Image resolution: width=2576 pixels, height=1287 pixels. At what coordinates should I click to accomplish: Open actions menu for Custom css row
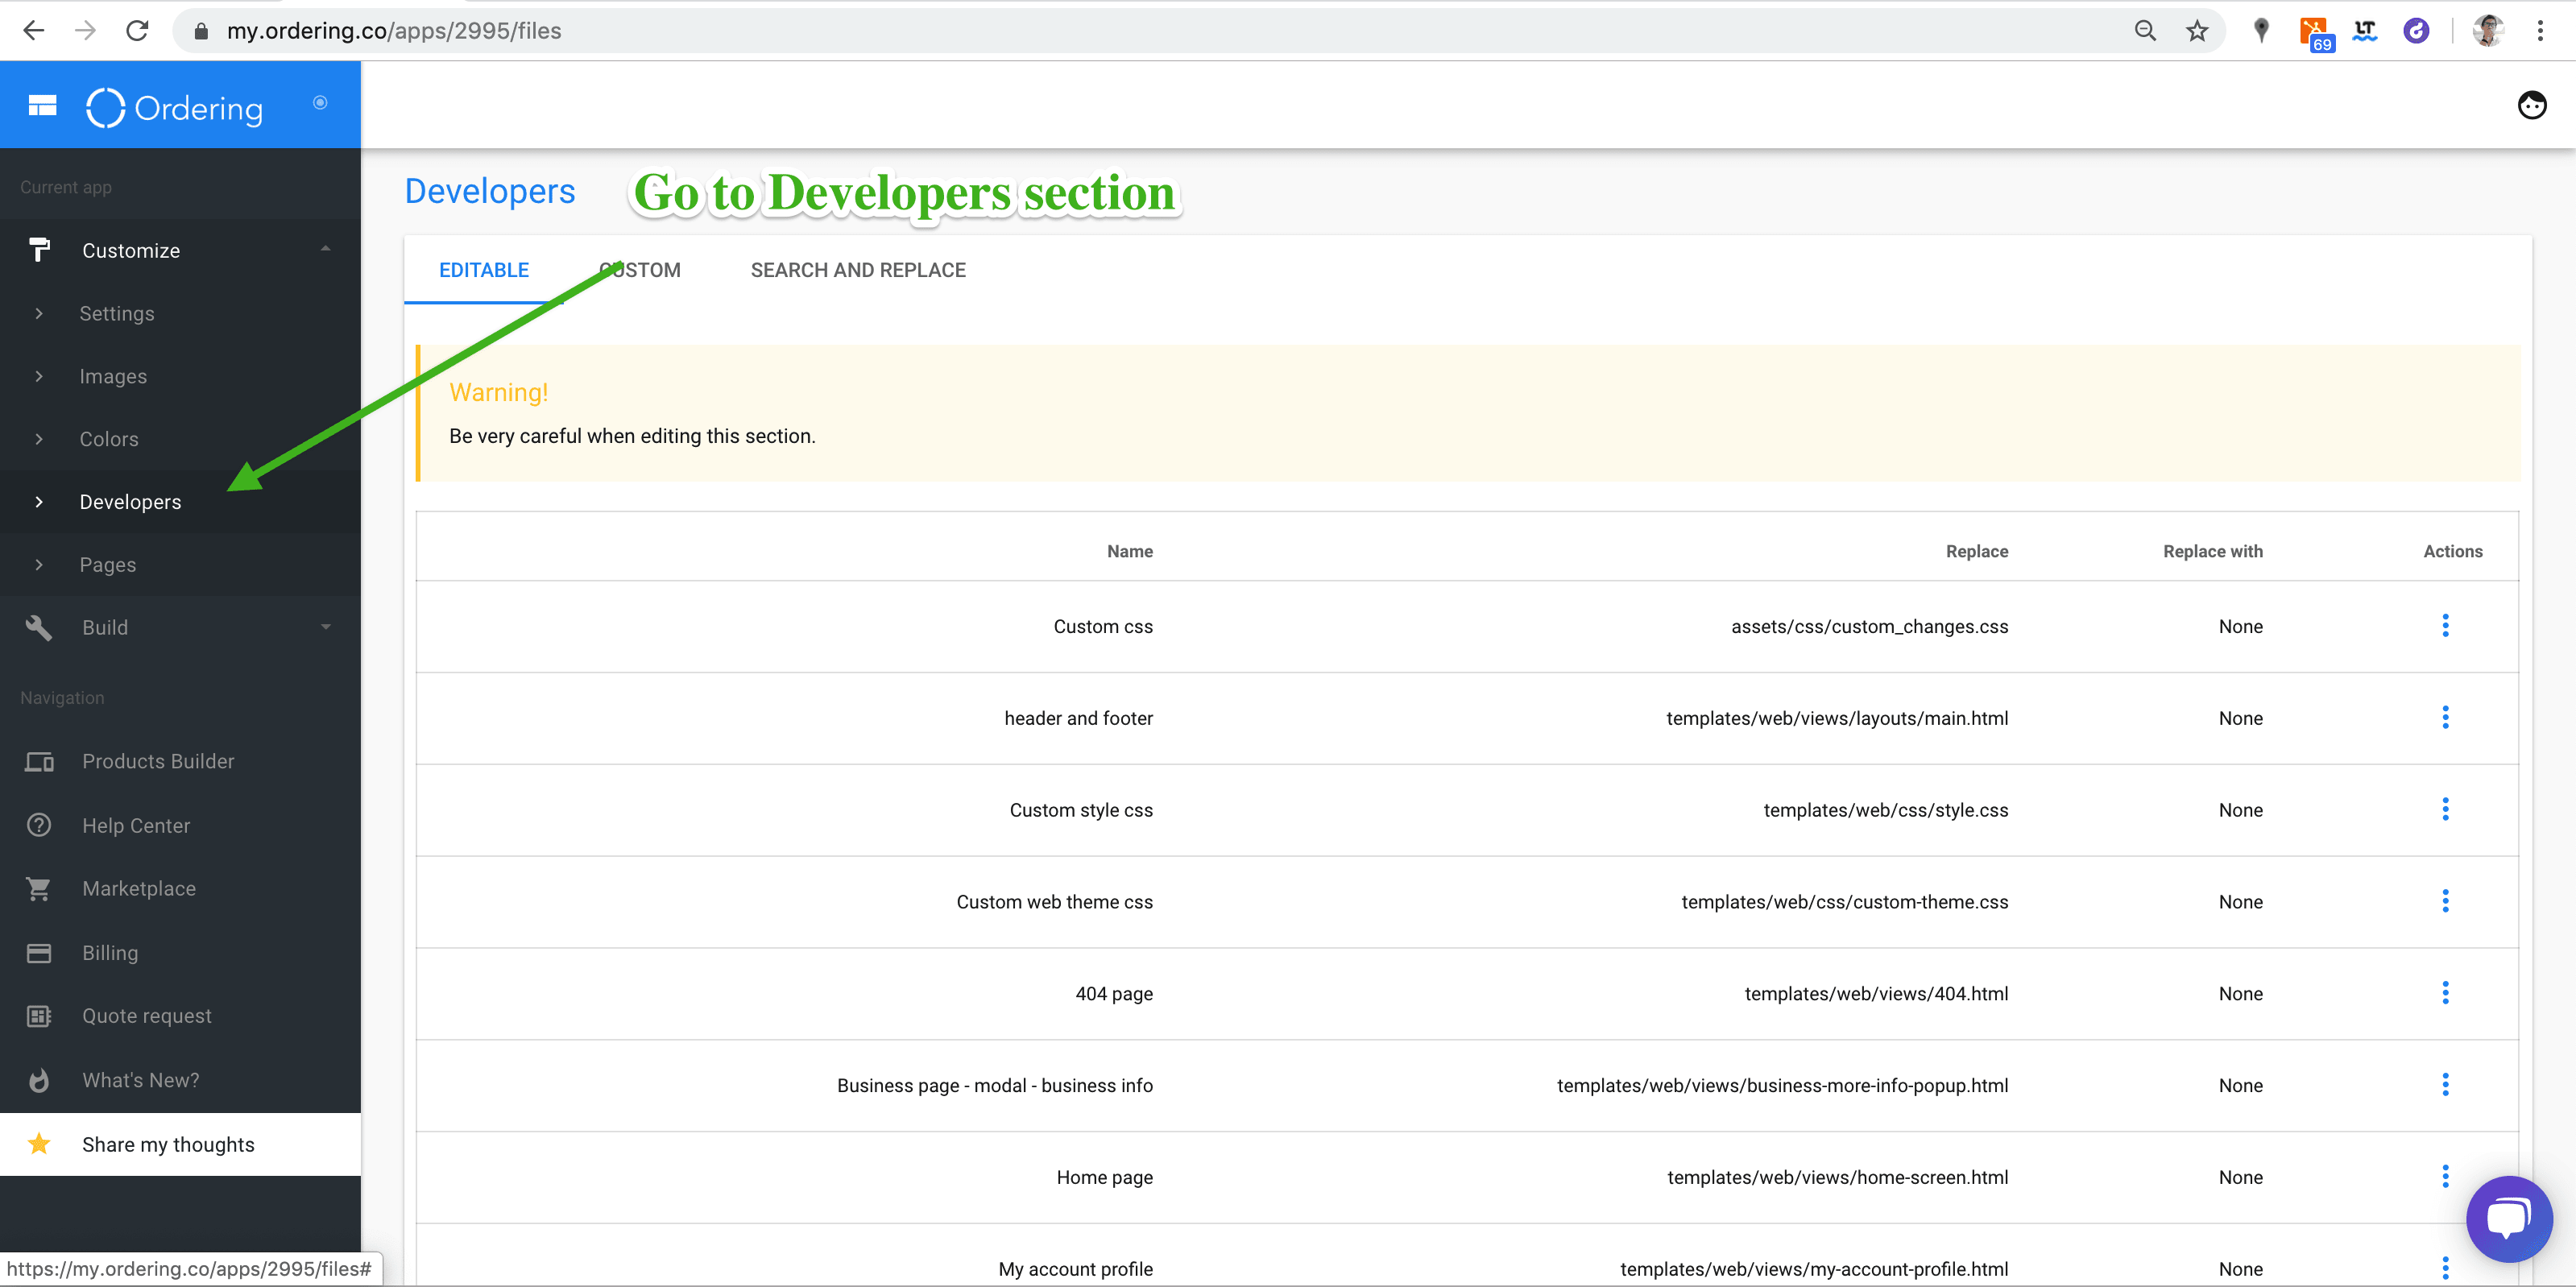click(x=2445, y=626)
